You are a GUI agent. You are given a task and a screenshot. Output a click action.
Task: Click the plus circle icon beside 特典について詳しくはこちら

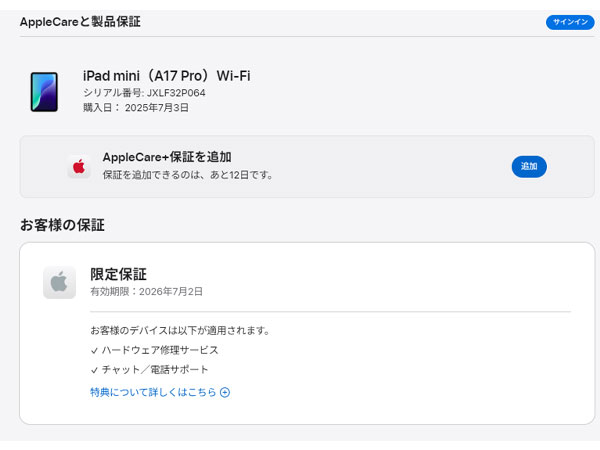pos(225,393)
